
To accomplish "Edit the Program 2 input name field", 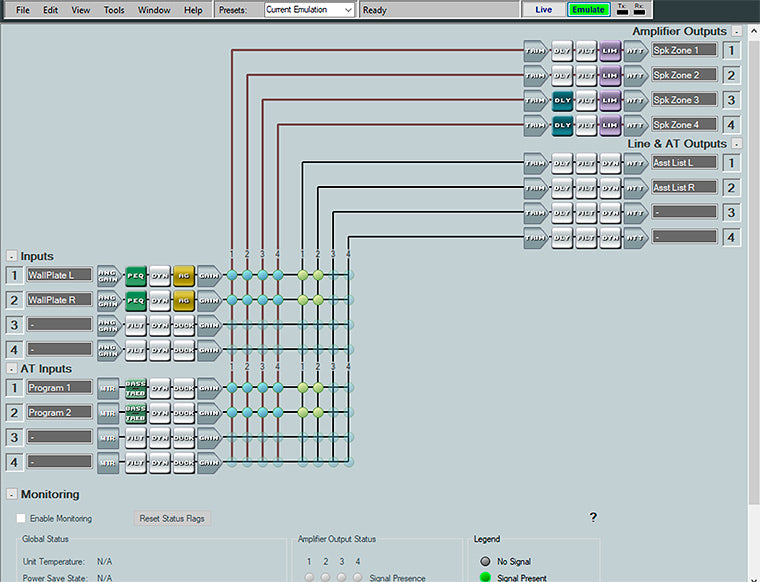I will (59, 412).
